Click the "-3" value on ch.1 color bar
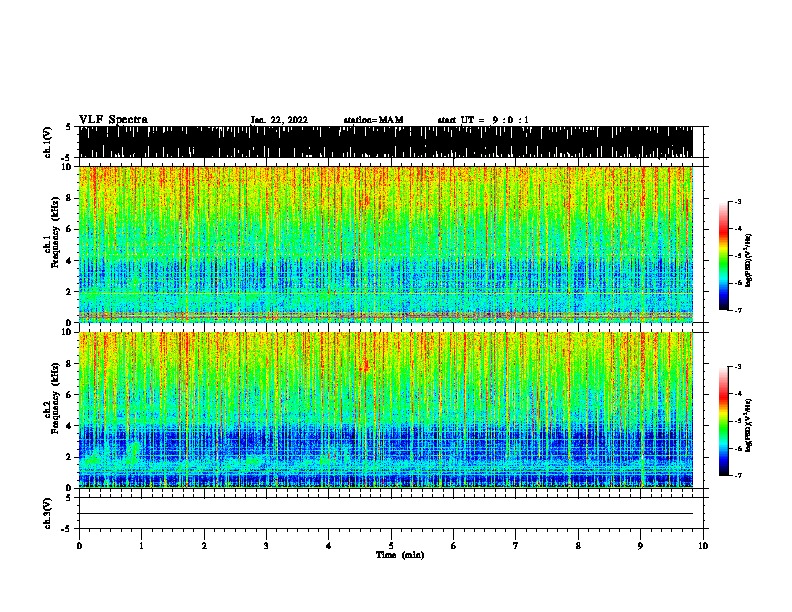Viewport: 792px width, 612px height. (x=737, y=202)
